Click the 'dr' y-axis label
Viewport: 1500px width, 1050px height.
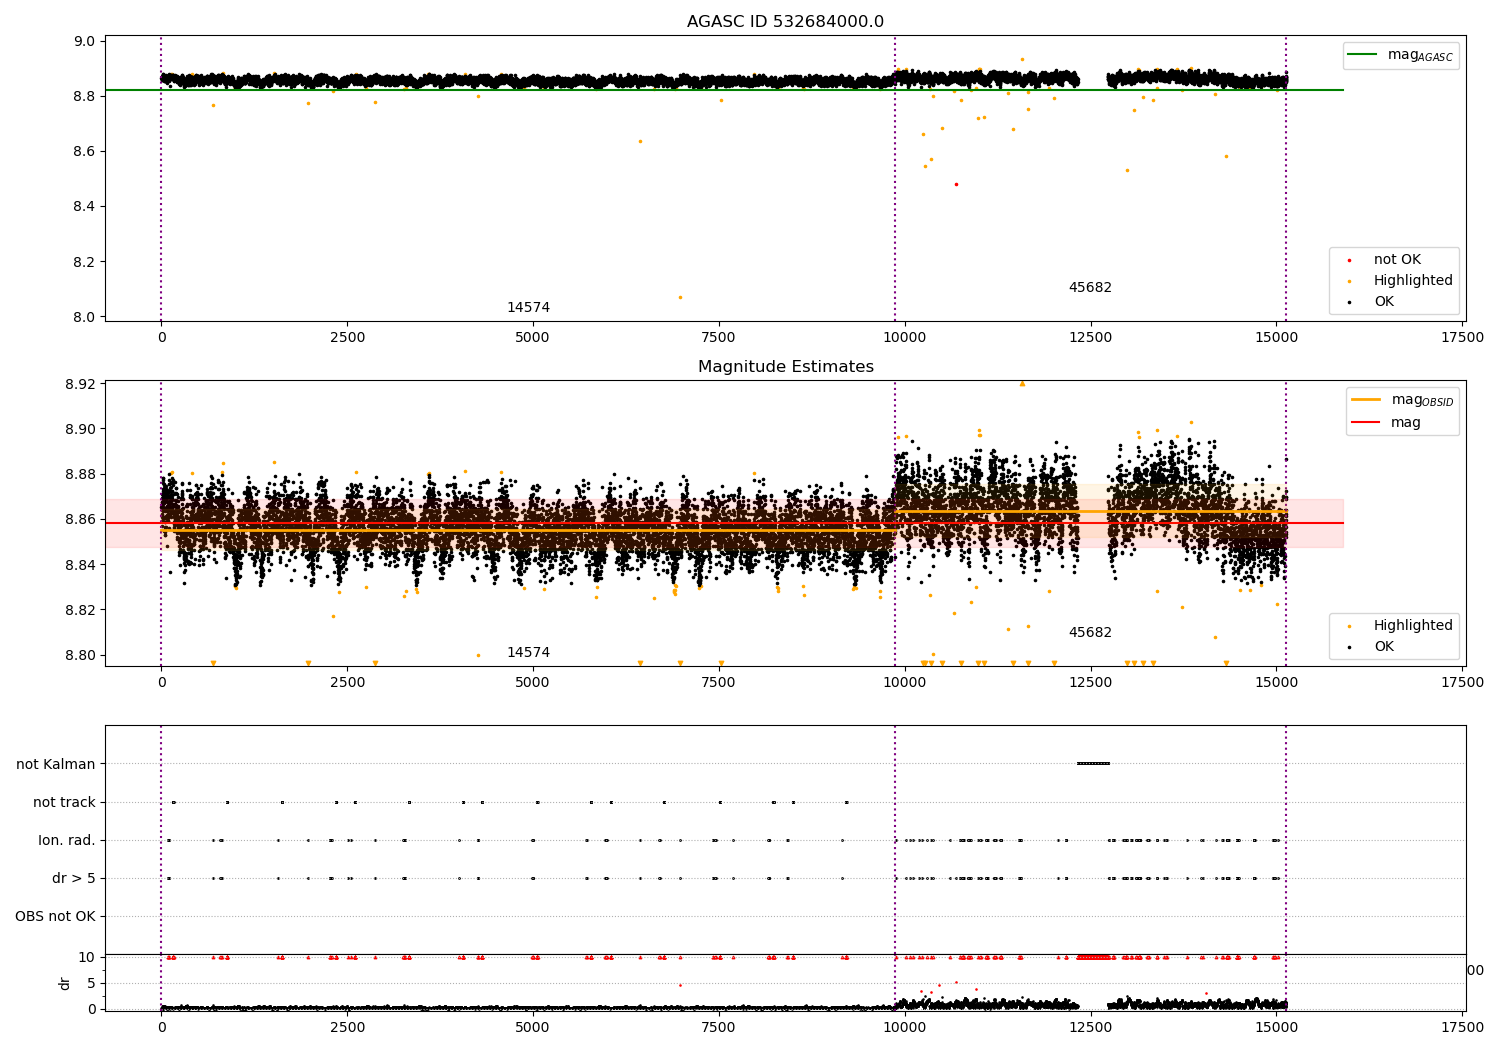tap(65, 983)
